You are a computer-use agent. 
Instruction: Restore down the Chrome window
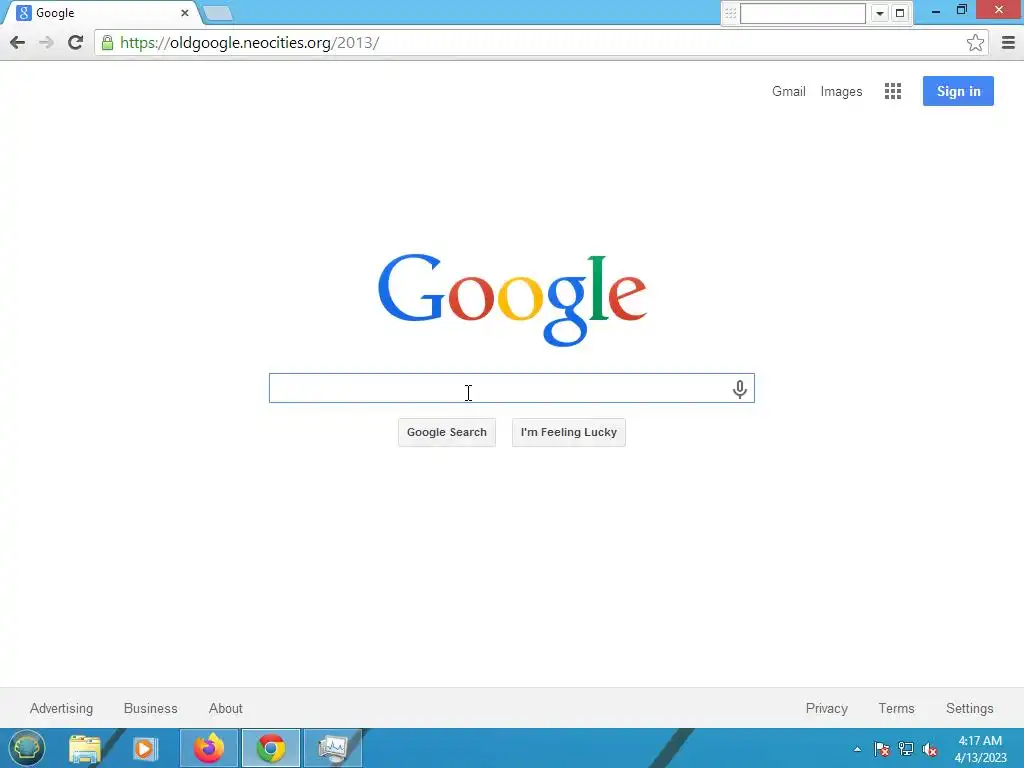point(961,10)
